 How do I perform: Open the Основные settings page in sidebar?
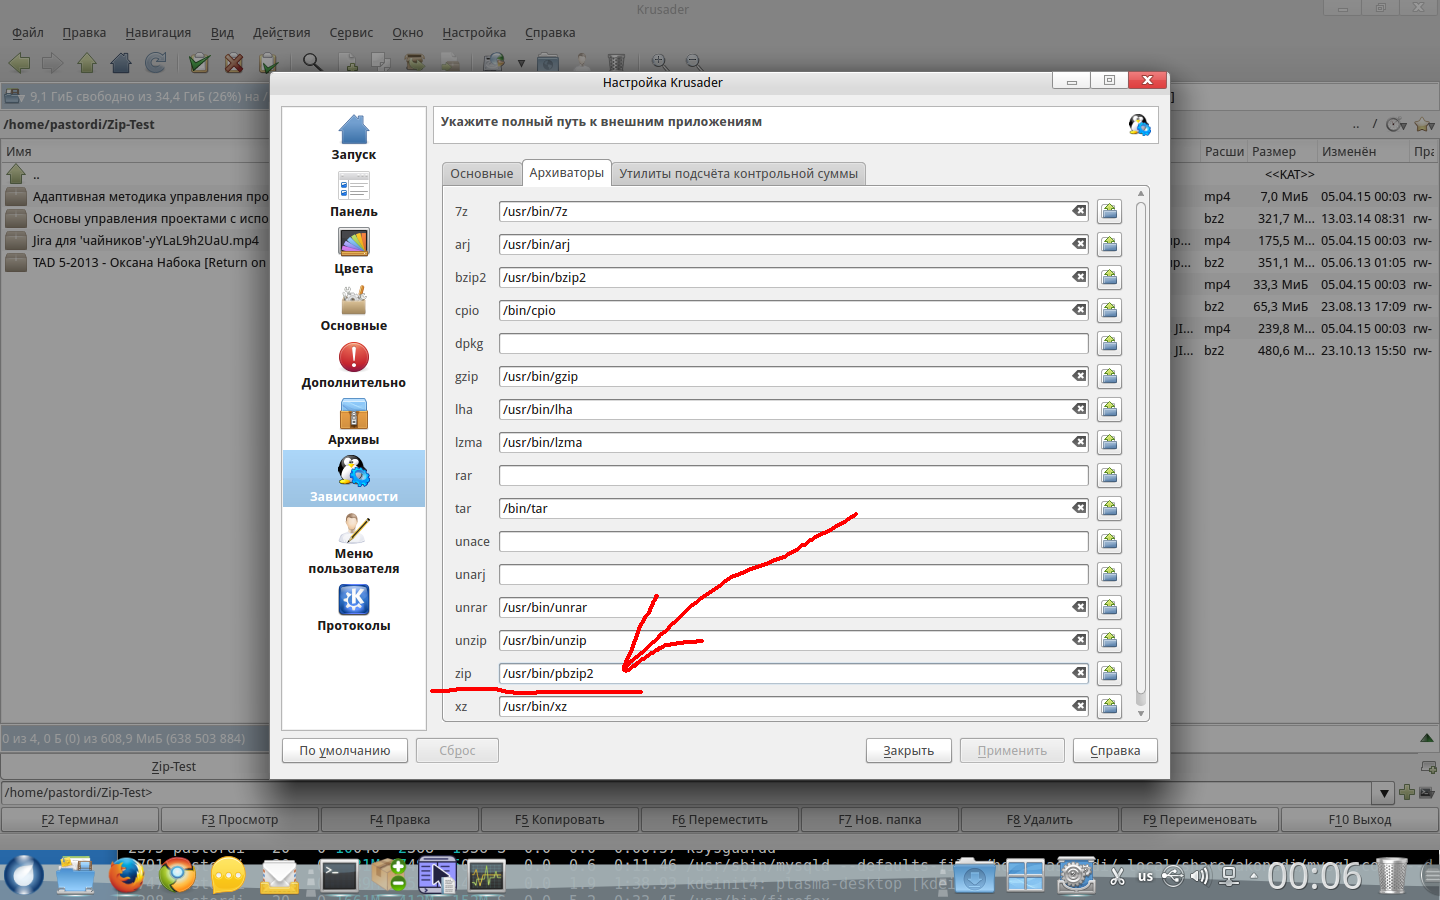pyautogui.click(x=354, y=309)
